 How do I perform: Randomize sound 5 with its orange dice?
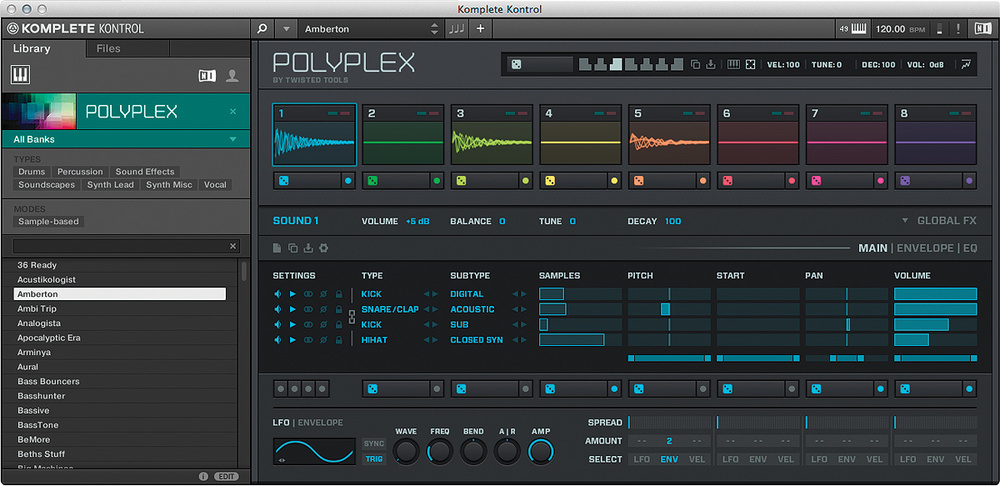pos(638,181)
